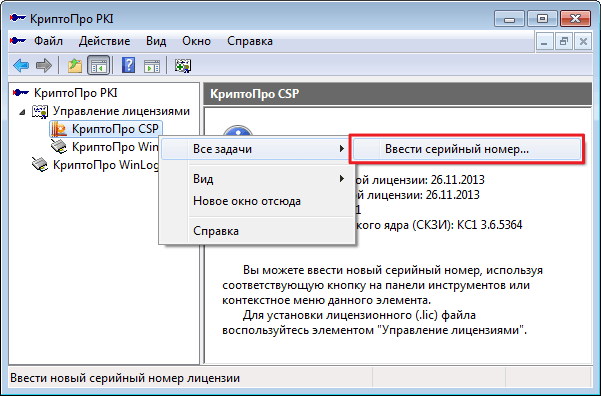Select Все задачи in context menu
The image size is (601, 396).
pyautogui.click(x=256, y=149)
